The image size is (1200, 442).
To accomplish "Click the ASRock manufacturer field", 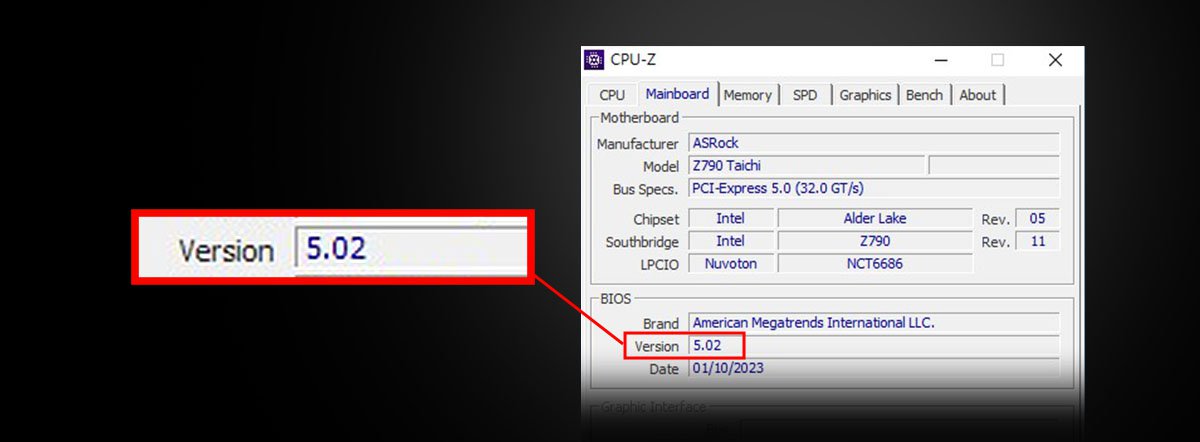I will pyautogui.click(x=873, y=143).
